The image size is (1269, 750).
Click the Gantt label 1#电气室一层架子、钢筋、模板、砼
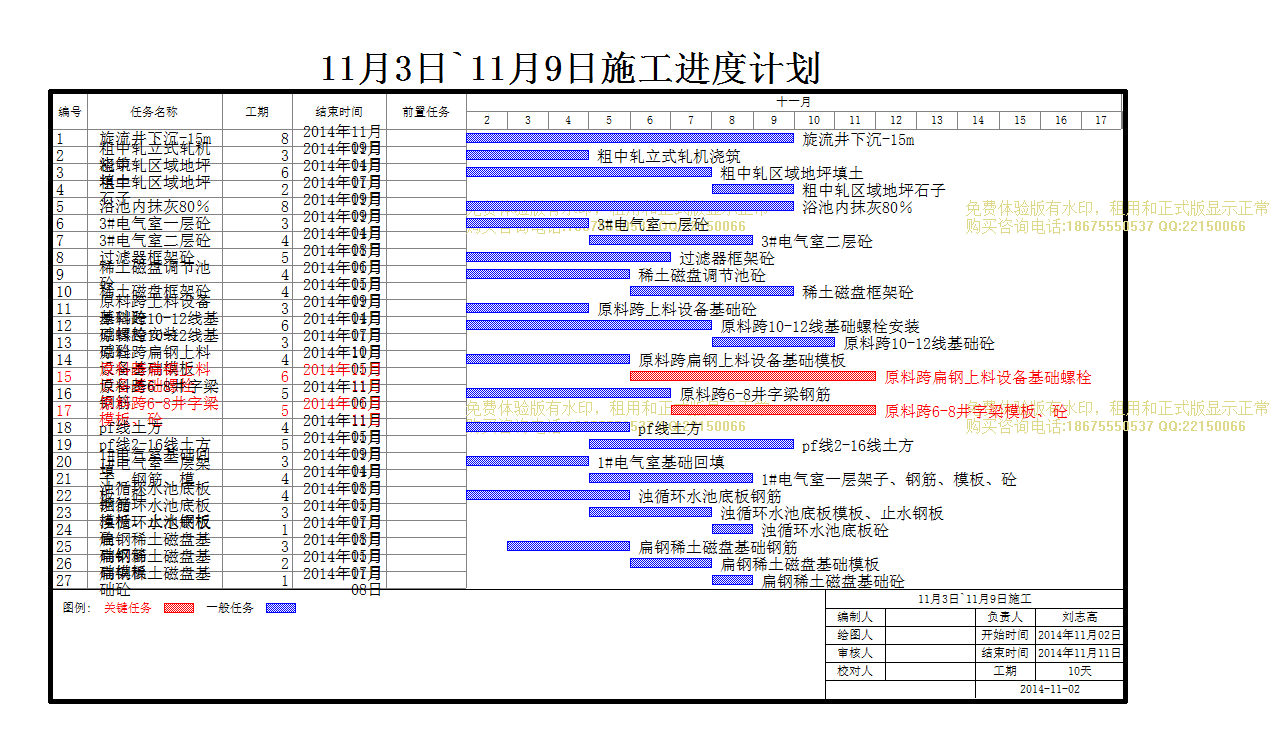click(889, 479)
